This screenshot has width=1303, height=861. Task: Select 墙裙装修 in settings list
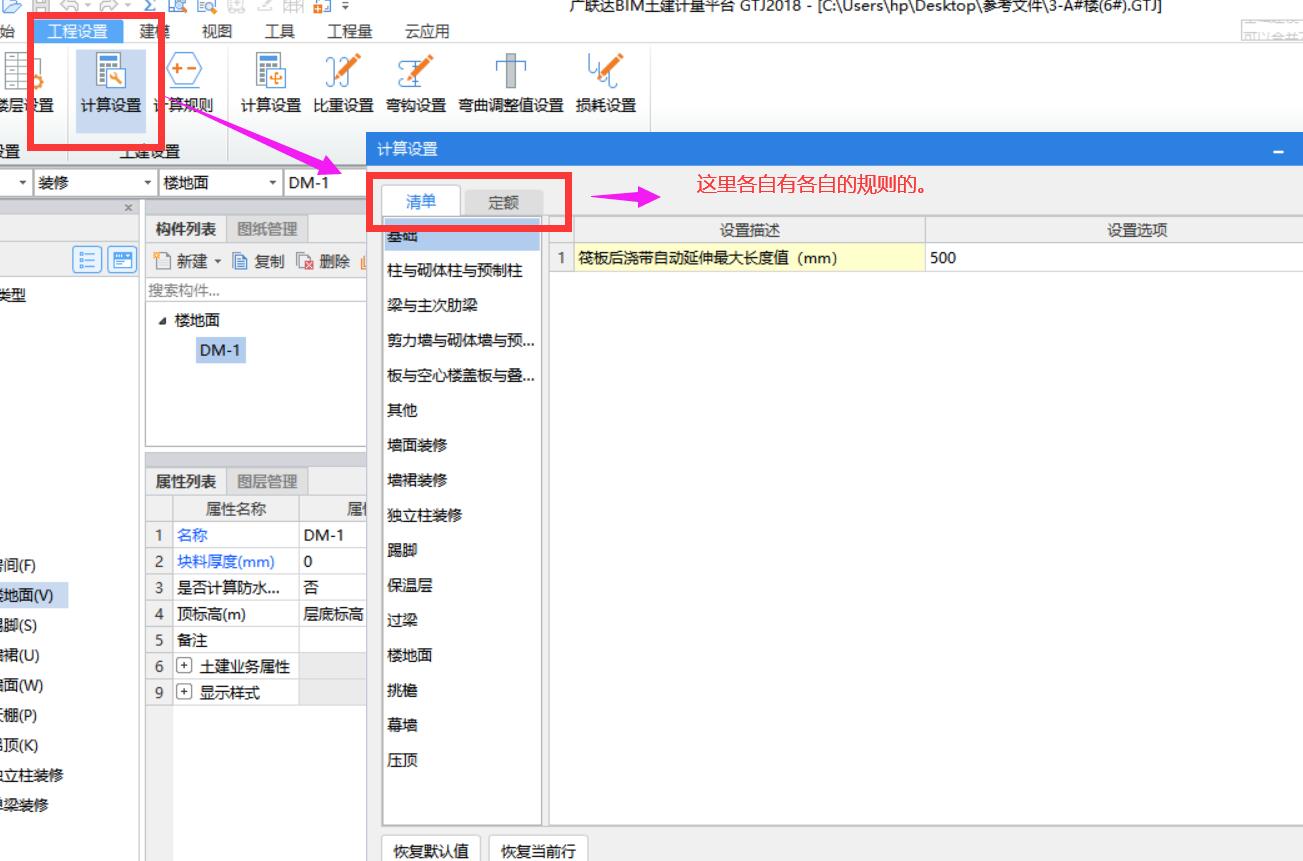[x=461, y=480]
